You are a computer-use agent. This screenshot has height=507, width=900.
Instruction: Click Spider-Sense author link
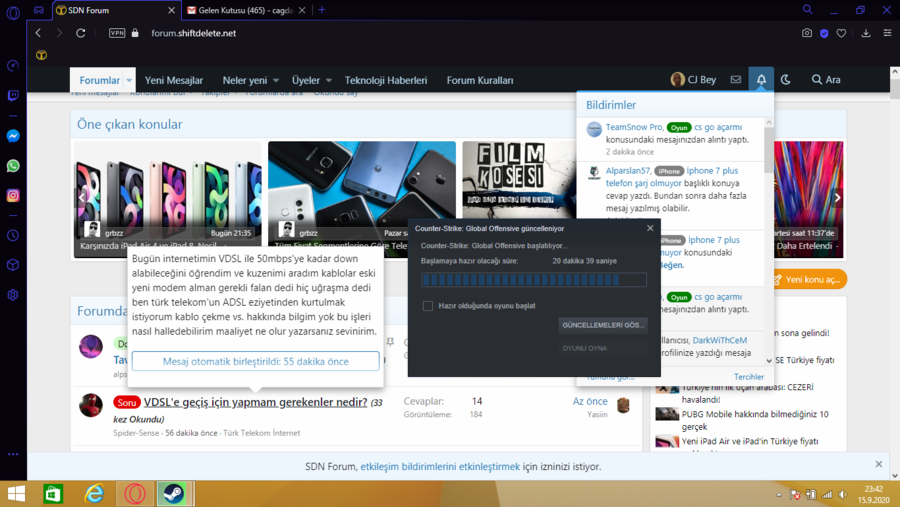[x=136, y=433]
